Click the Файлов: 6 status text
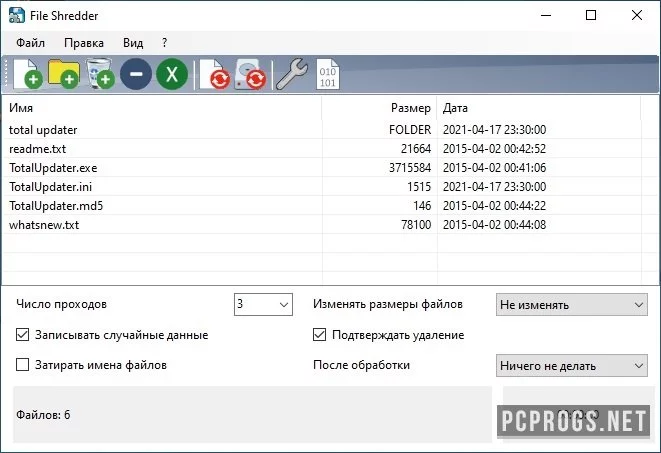 [43, 415]
